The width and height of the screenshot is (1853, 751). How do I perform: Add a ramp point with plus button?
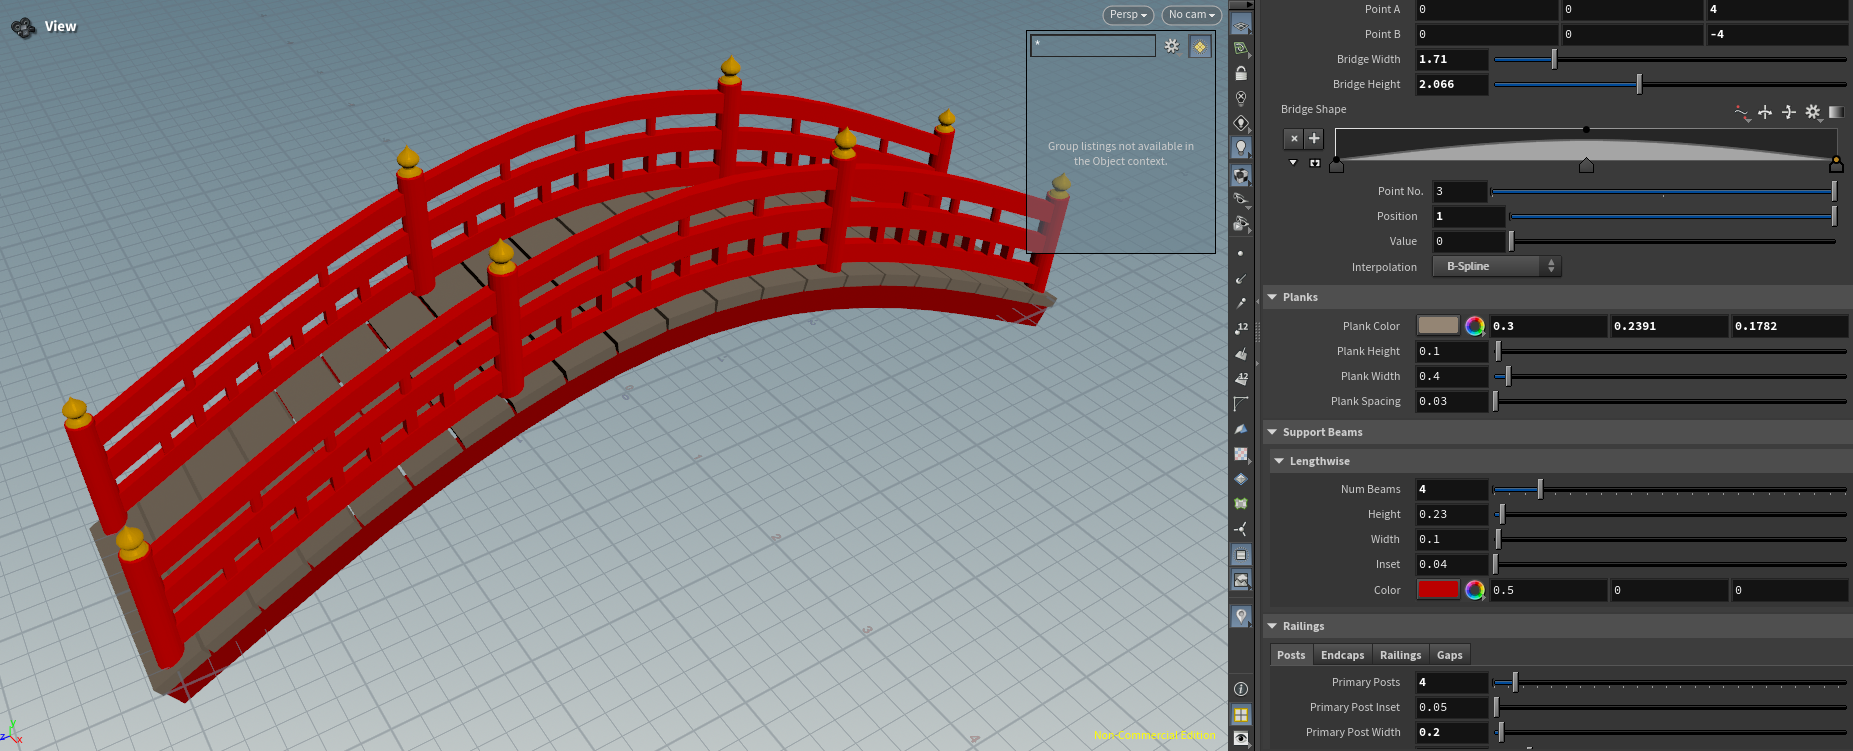1314,139
